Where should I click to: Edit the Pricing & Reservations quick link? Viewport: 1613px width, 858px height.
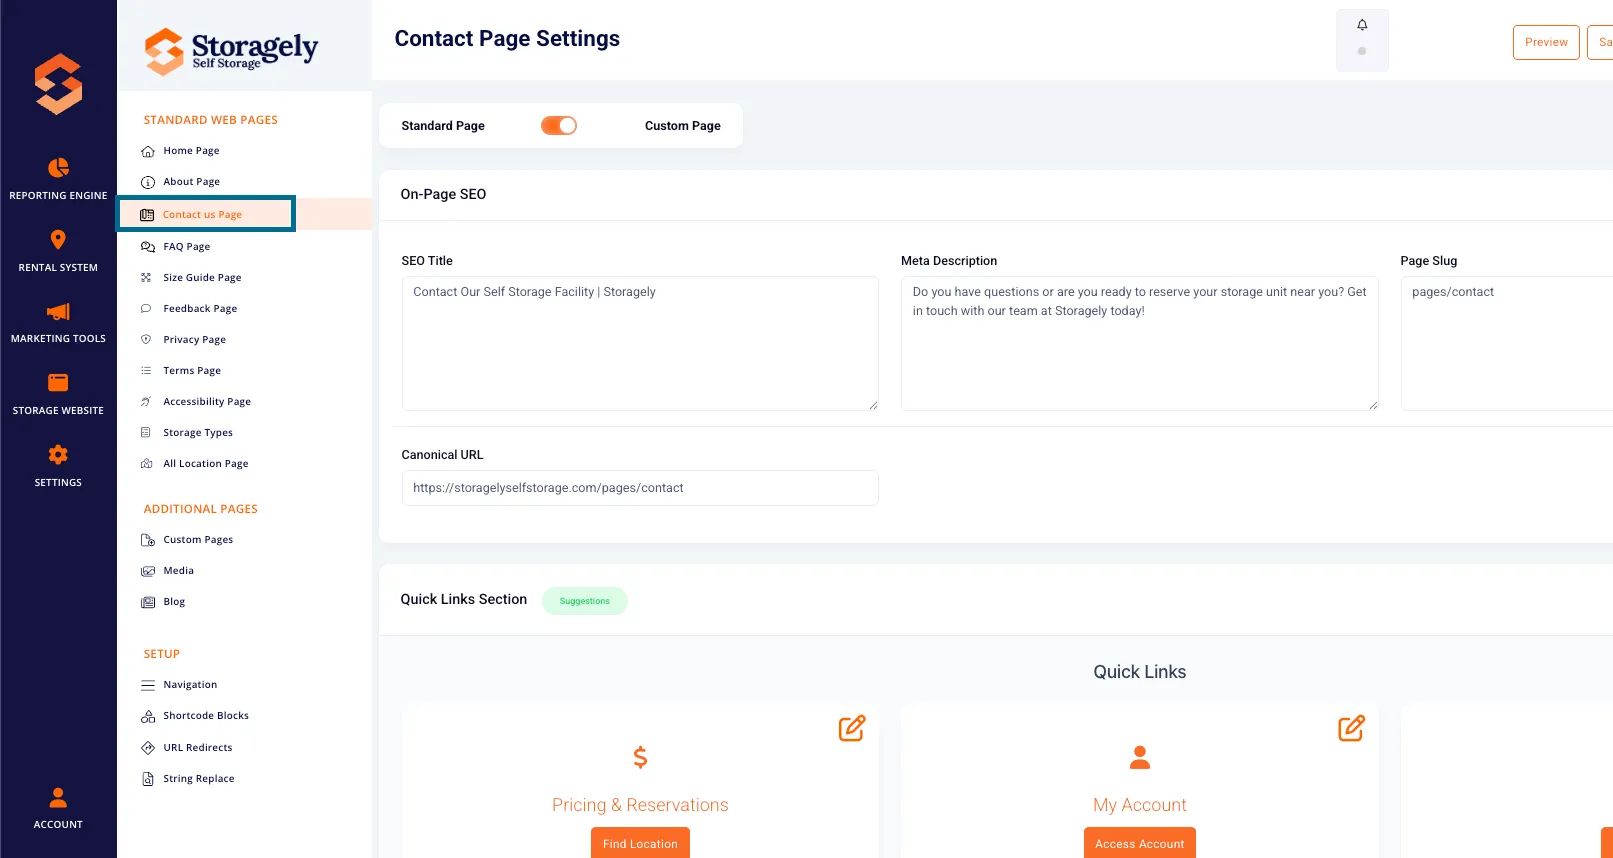(x=852, y=728)
